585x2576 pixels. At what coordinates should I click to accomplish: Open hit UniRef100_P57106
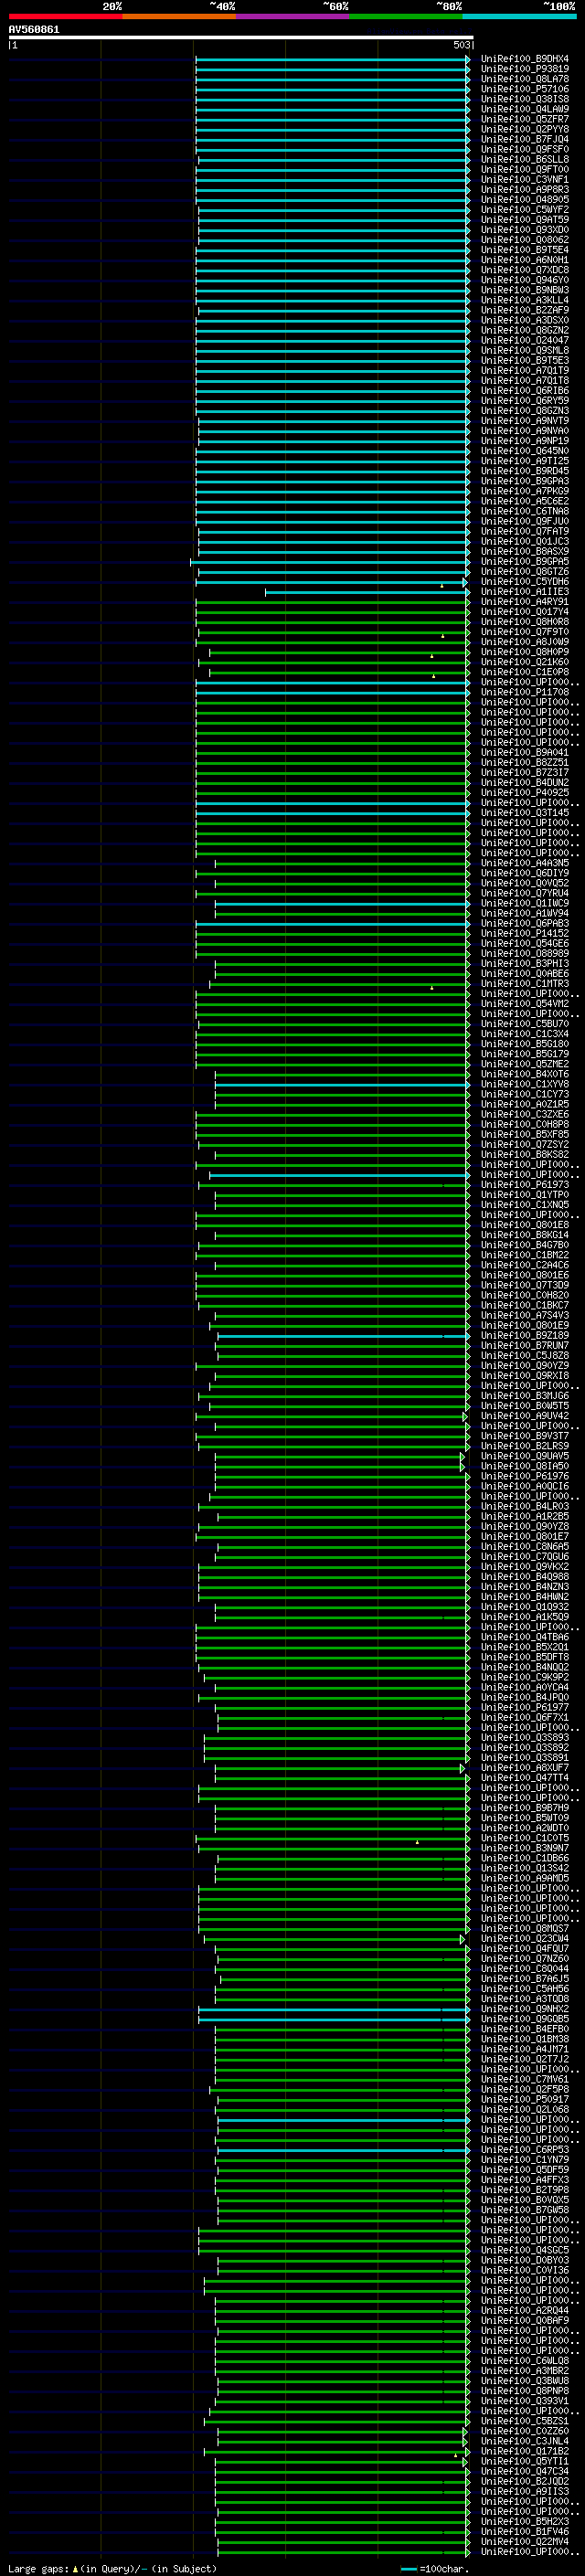click(x=525, y=89)
